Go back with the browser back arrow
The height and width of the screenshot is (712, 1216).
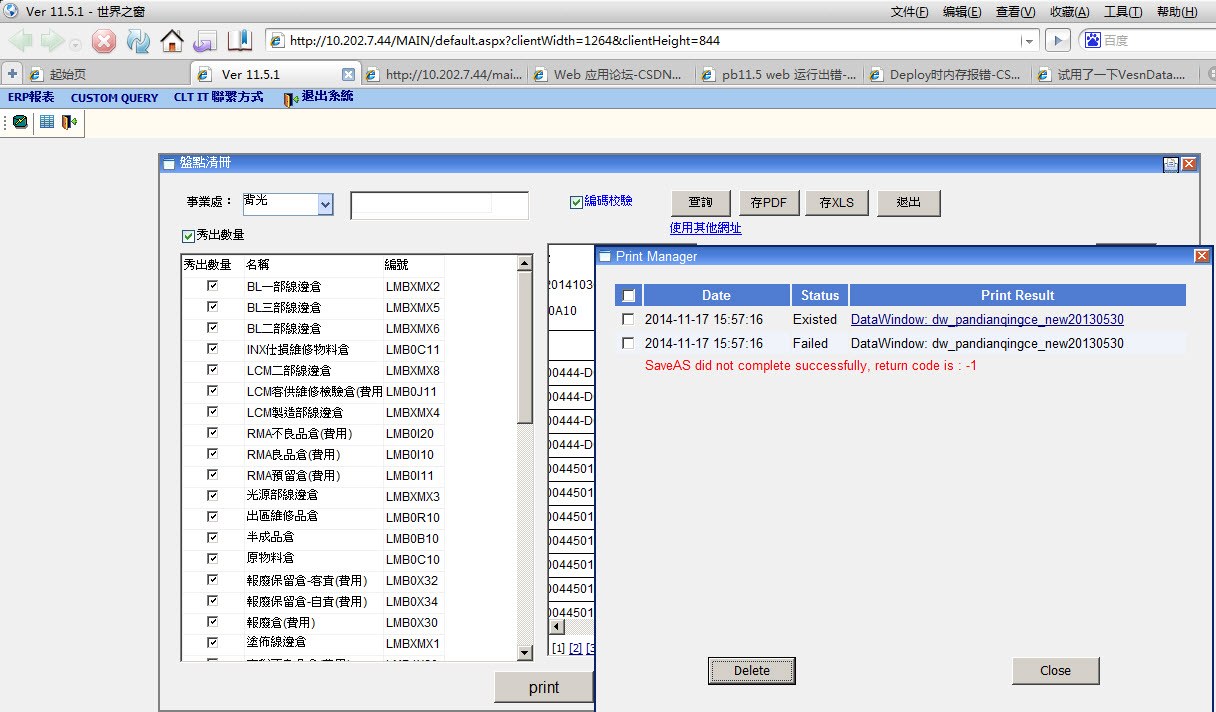coord(21,41)
